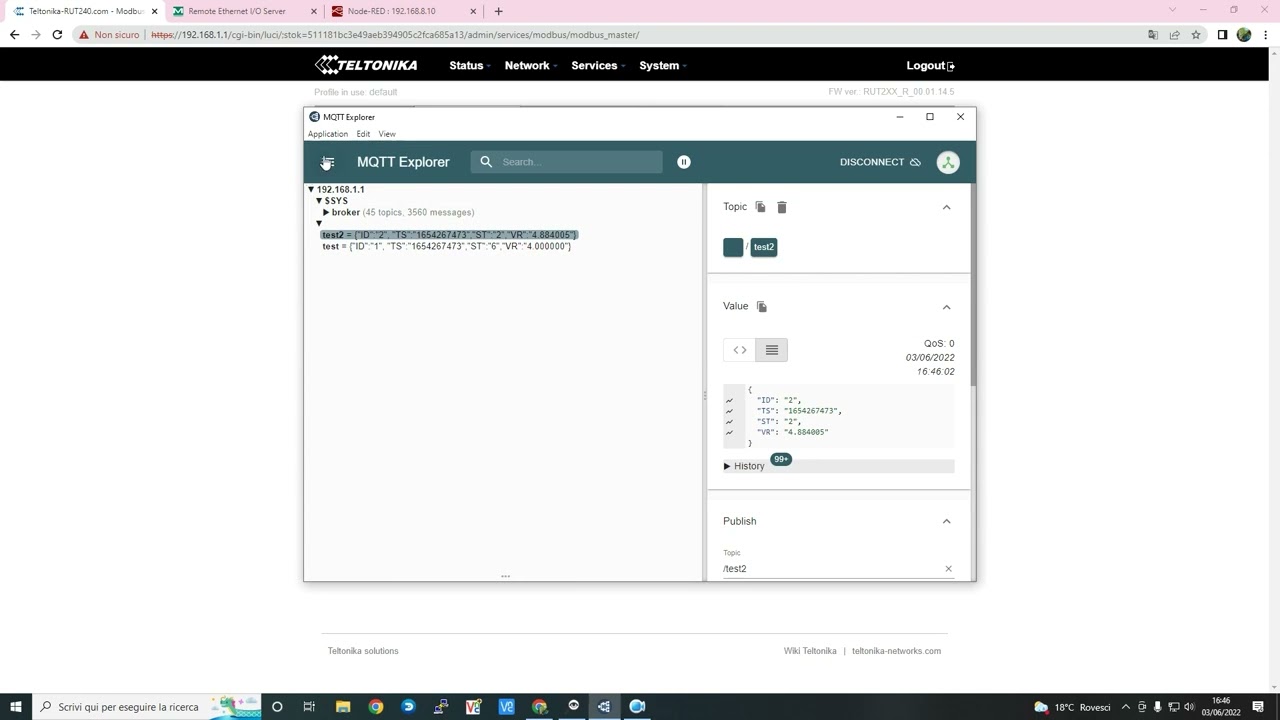Collapse the unnamed node above test2
The height and width of the screenshot is (720, 1280).
coord(319,224)
